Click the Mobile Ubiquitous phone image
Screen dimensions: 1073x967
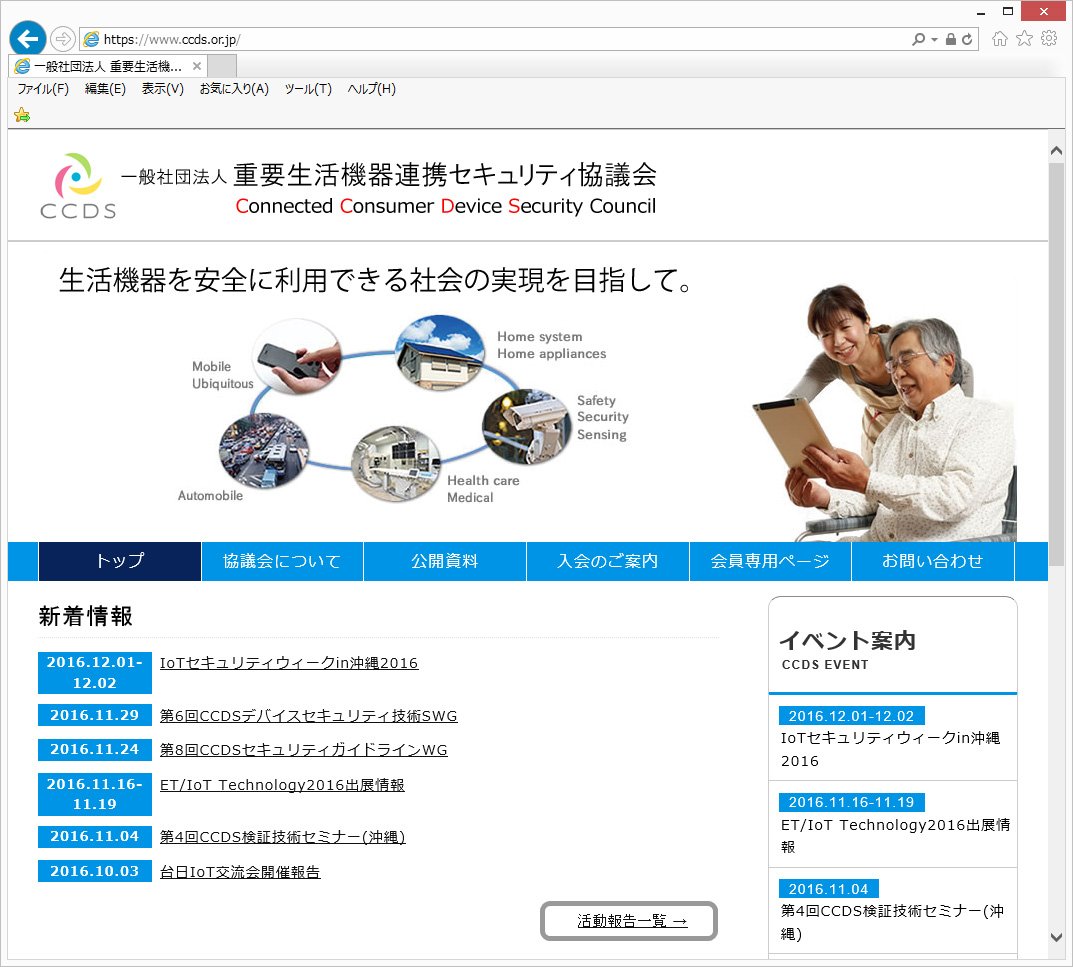pyautogui.click(x=296, y=357)
